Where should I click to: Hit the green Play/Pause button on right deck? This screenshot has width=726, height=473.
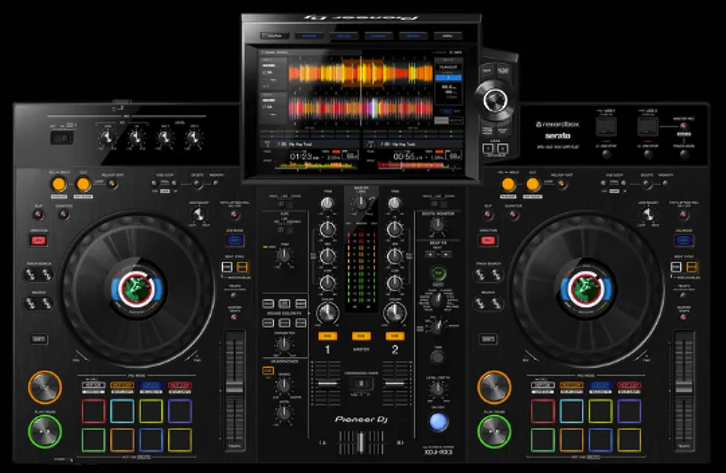coord(494,431)
